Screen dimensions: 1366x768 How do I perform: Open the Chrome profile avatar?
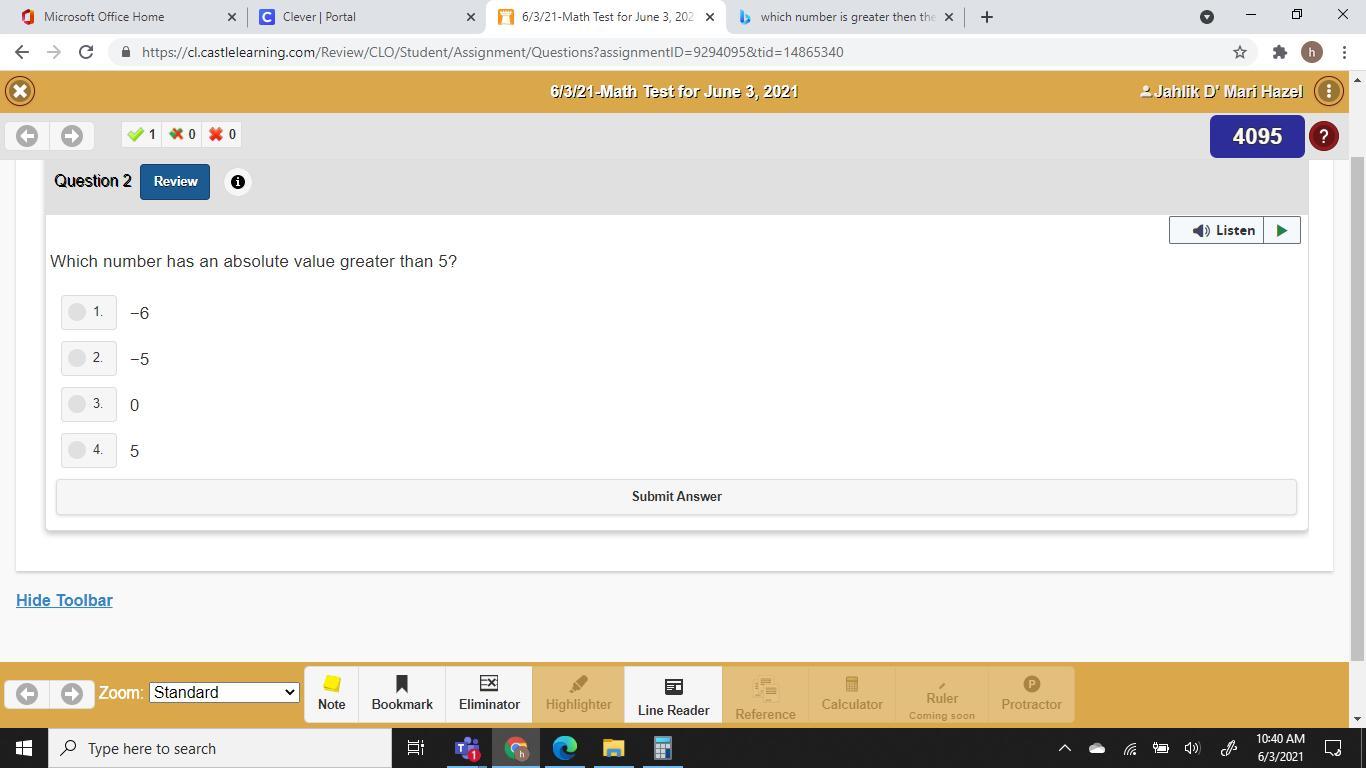click(x=1312, y=52)
